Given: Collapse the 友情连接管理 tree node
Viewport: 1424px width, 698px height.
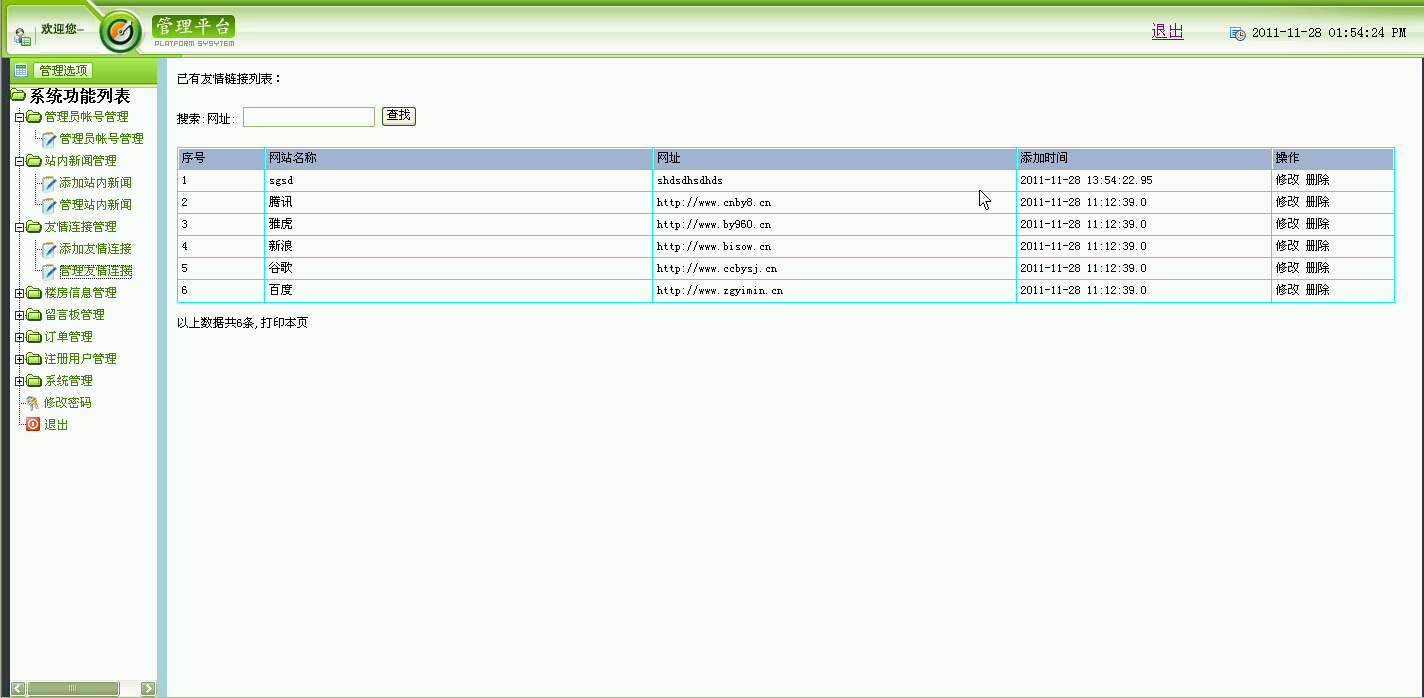Looking at the screenshot, I should pos(19,227).
